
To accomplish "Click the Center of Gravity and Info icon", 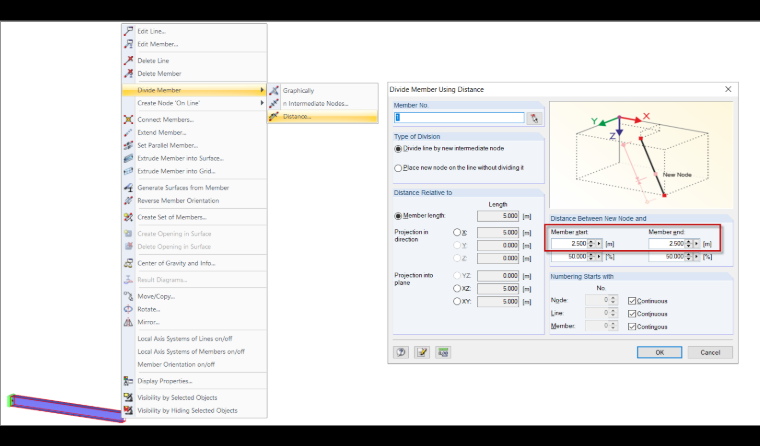I will point(128,263).
